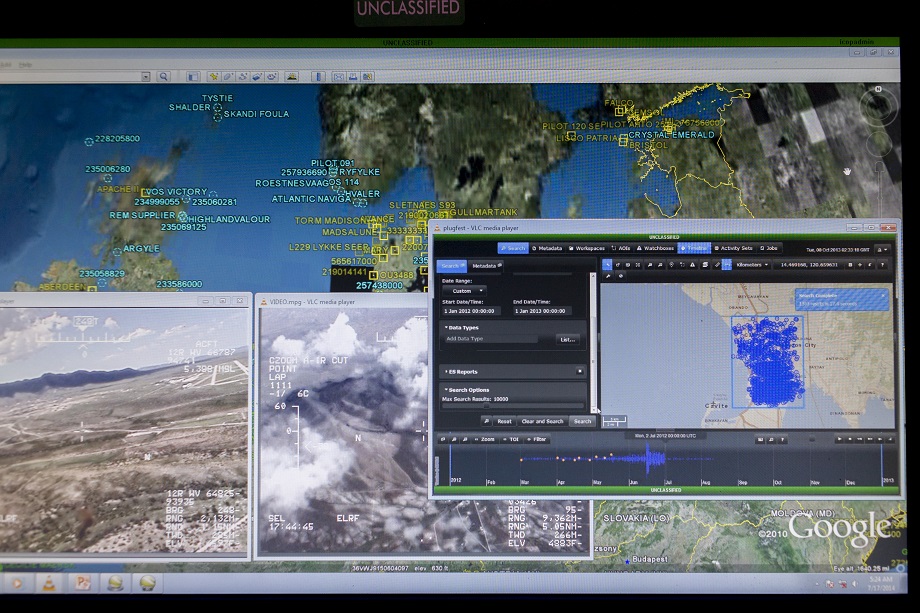Expand the ES Reports section

(x=461, y=372)
